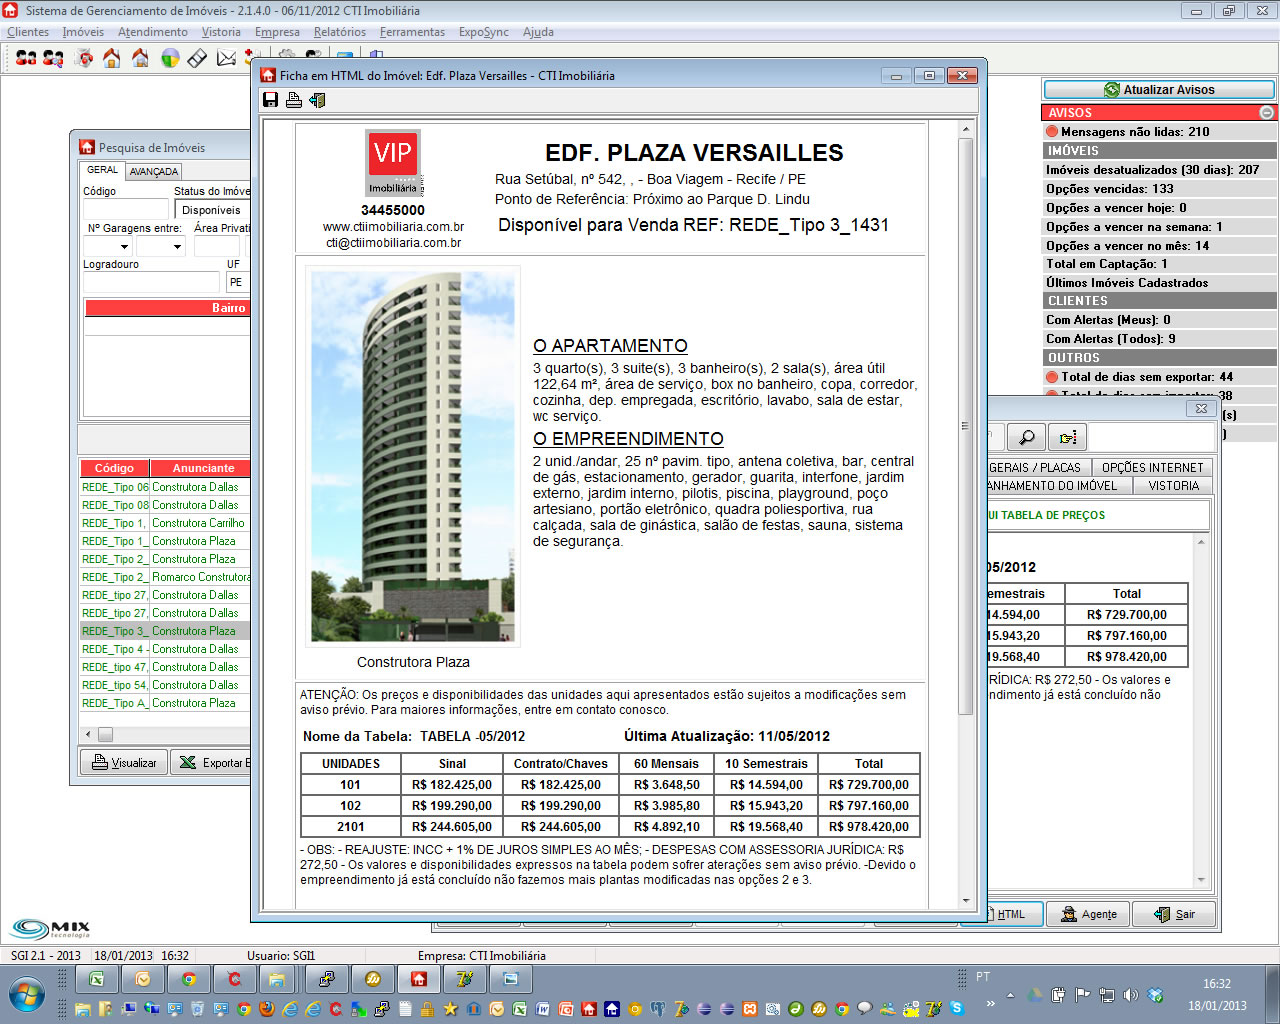Screen dimensions: 1280x1024
Task: Click the Ficha window vertical scrollbar down arrow
Action: coord(965,900)
